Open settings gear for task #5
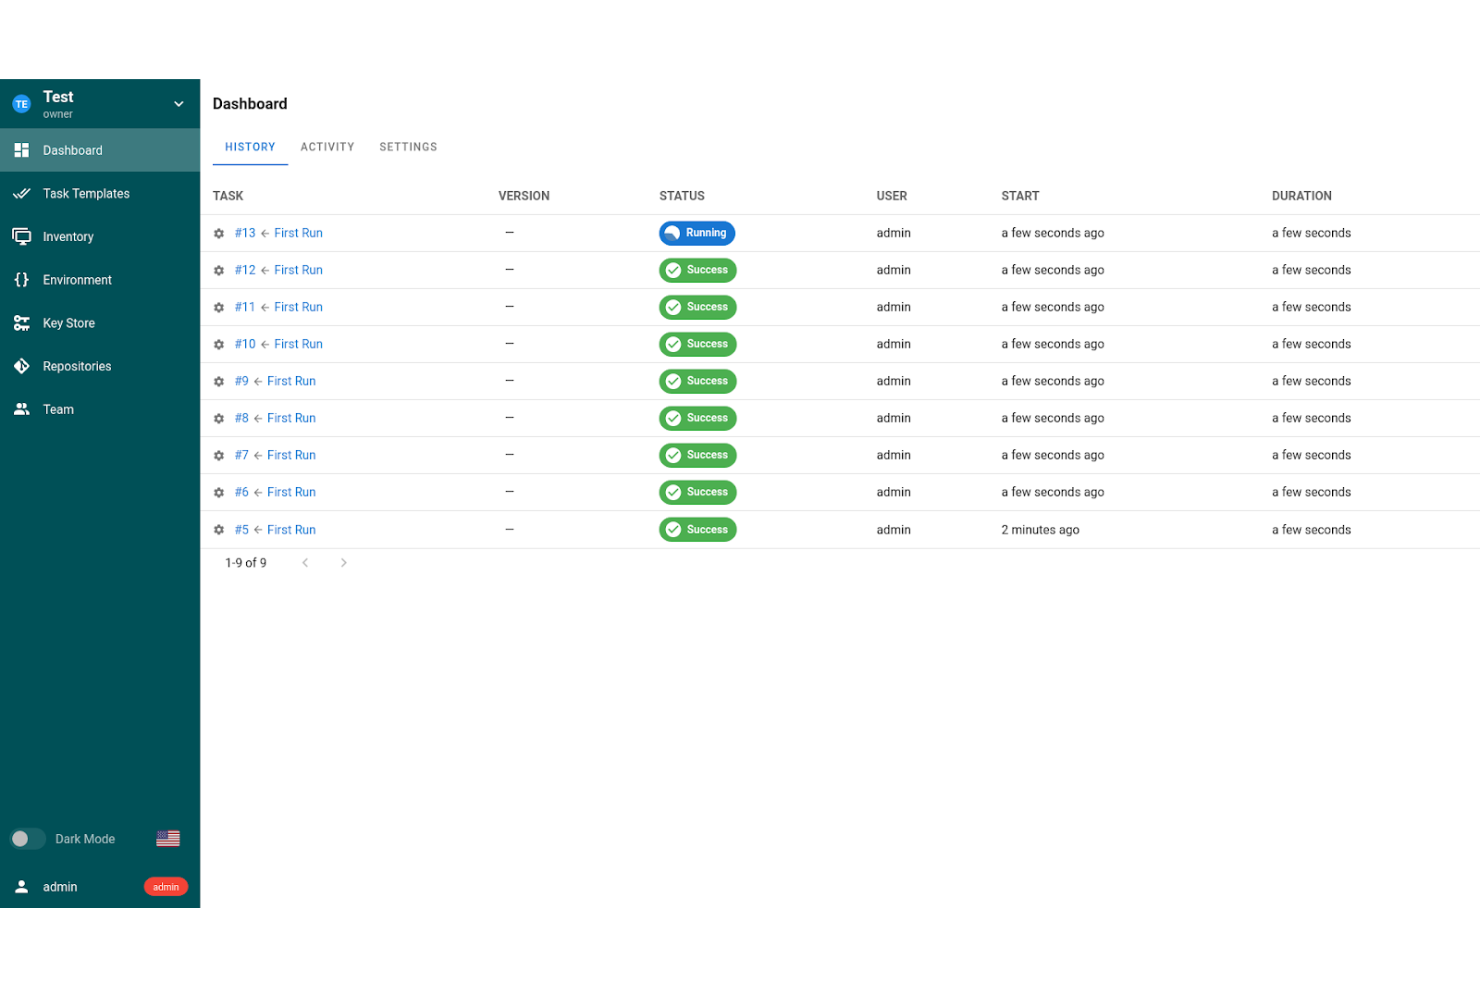The height and width of the screenshot is (987, 1480). tap(218, 529)
